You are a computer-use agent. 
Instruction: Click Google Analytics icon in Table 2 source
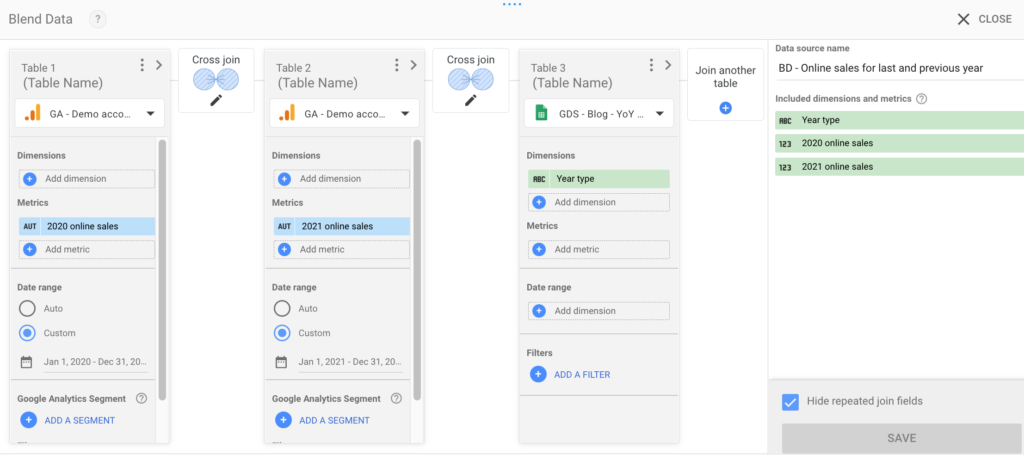[287, 114]
